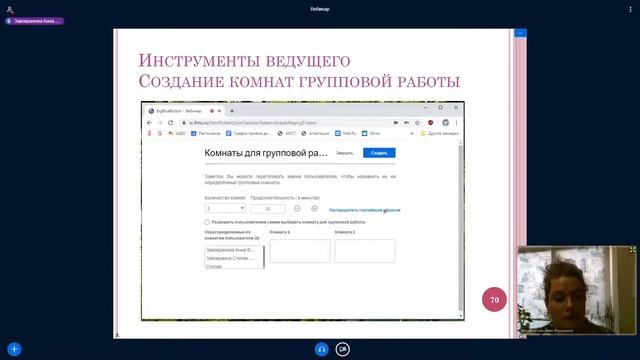Click the Заверанова Анна talking indicator pill
The height and width of the screenshot is (360, 640).
(x=35, y=21)
